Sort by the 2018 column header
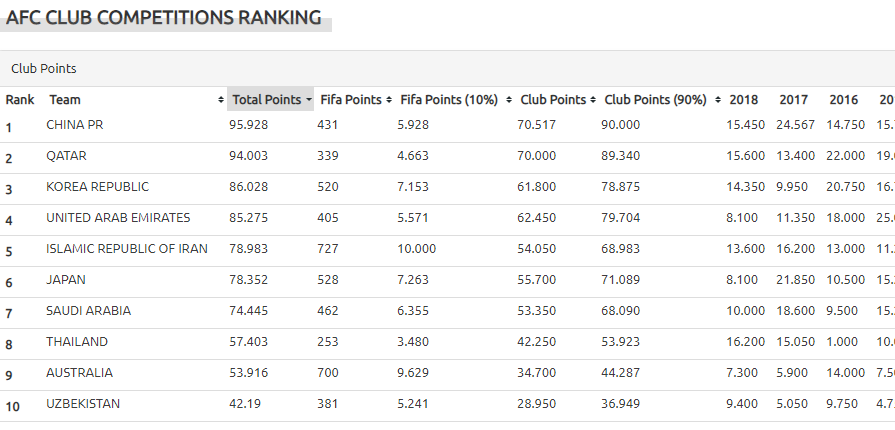The image size is (895, 430). (743, 100)
